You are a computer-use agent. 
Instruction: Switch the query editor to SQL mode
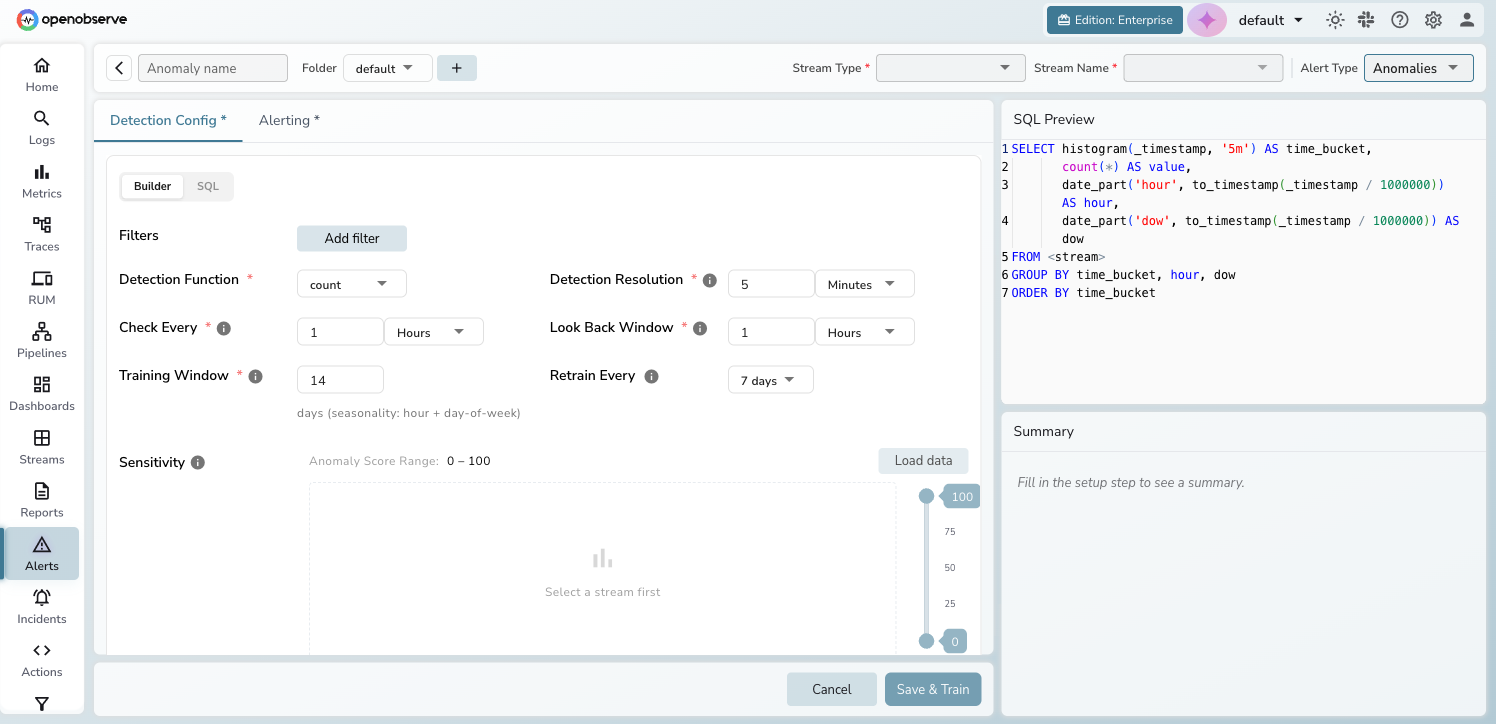point(207,186)
